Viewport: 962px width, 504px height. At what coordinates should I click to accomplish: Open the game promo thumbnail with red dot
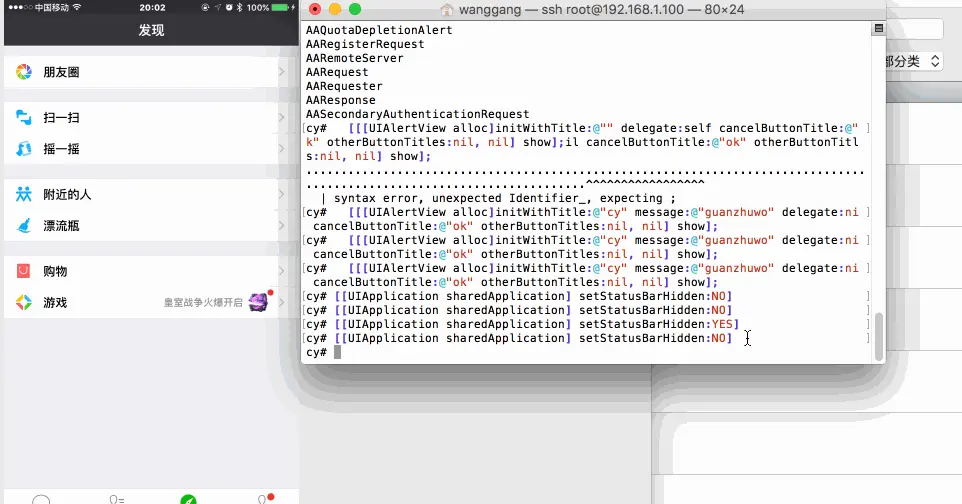[258, 301]
